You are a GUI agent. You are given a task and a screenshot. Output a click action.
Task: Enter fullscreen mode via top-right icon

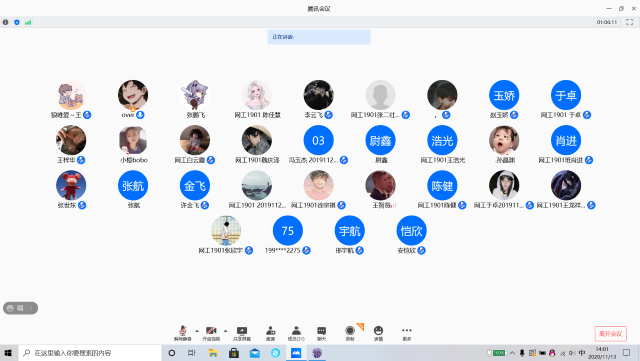click(x=630, y=22)
